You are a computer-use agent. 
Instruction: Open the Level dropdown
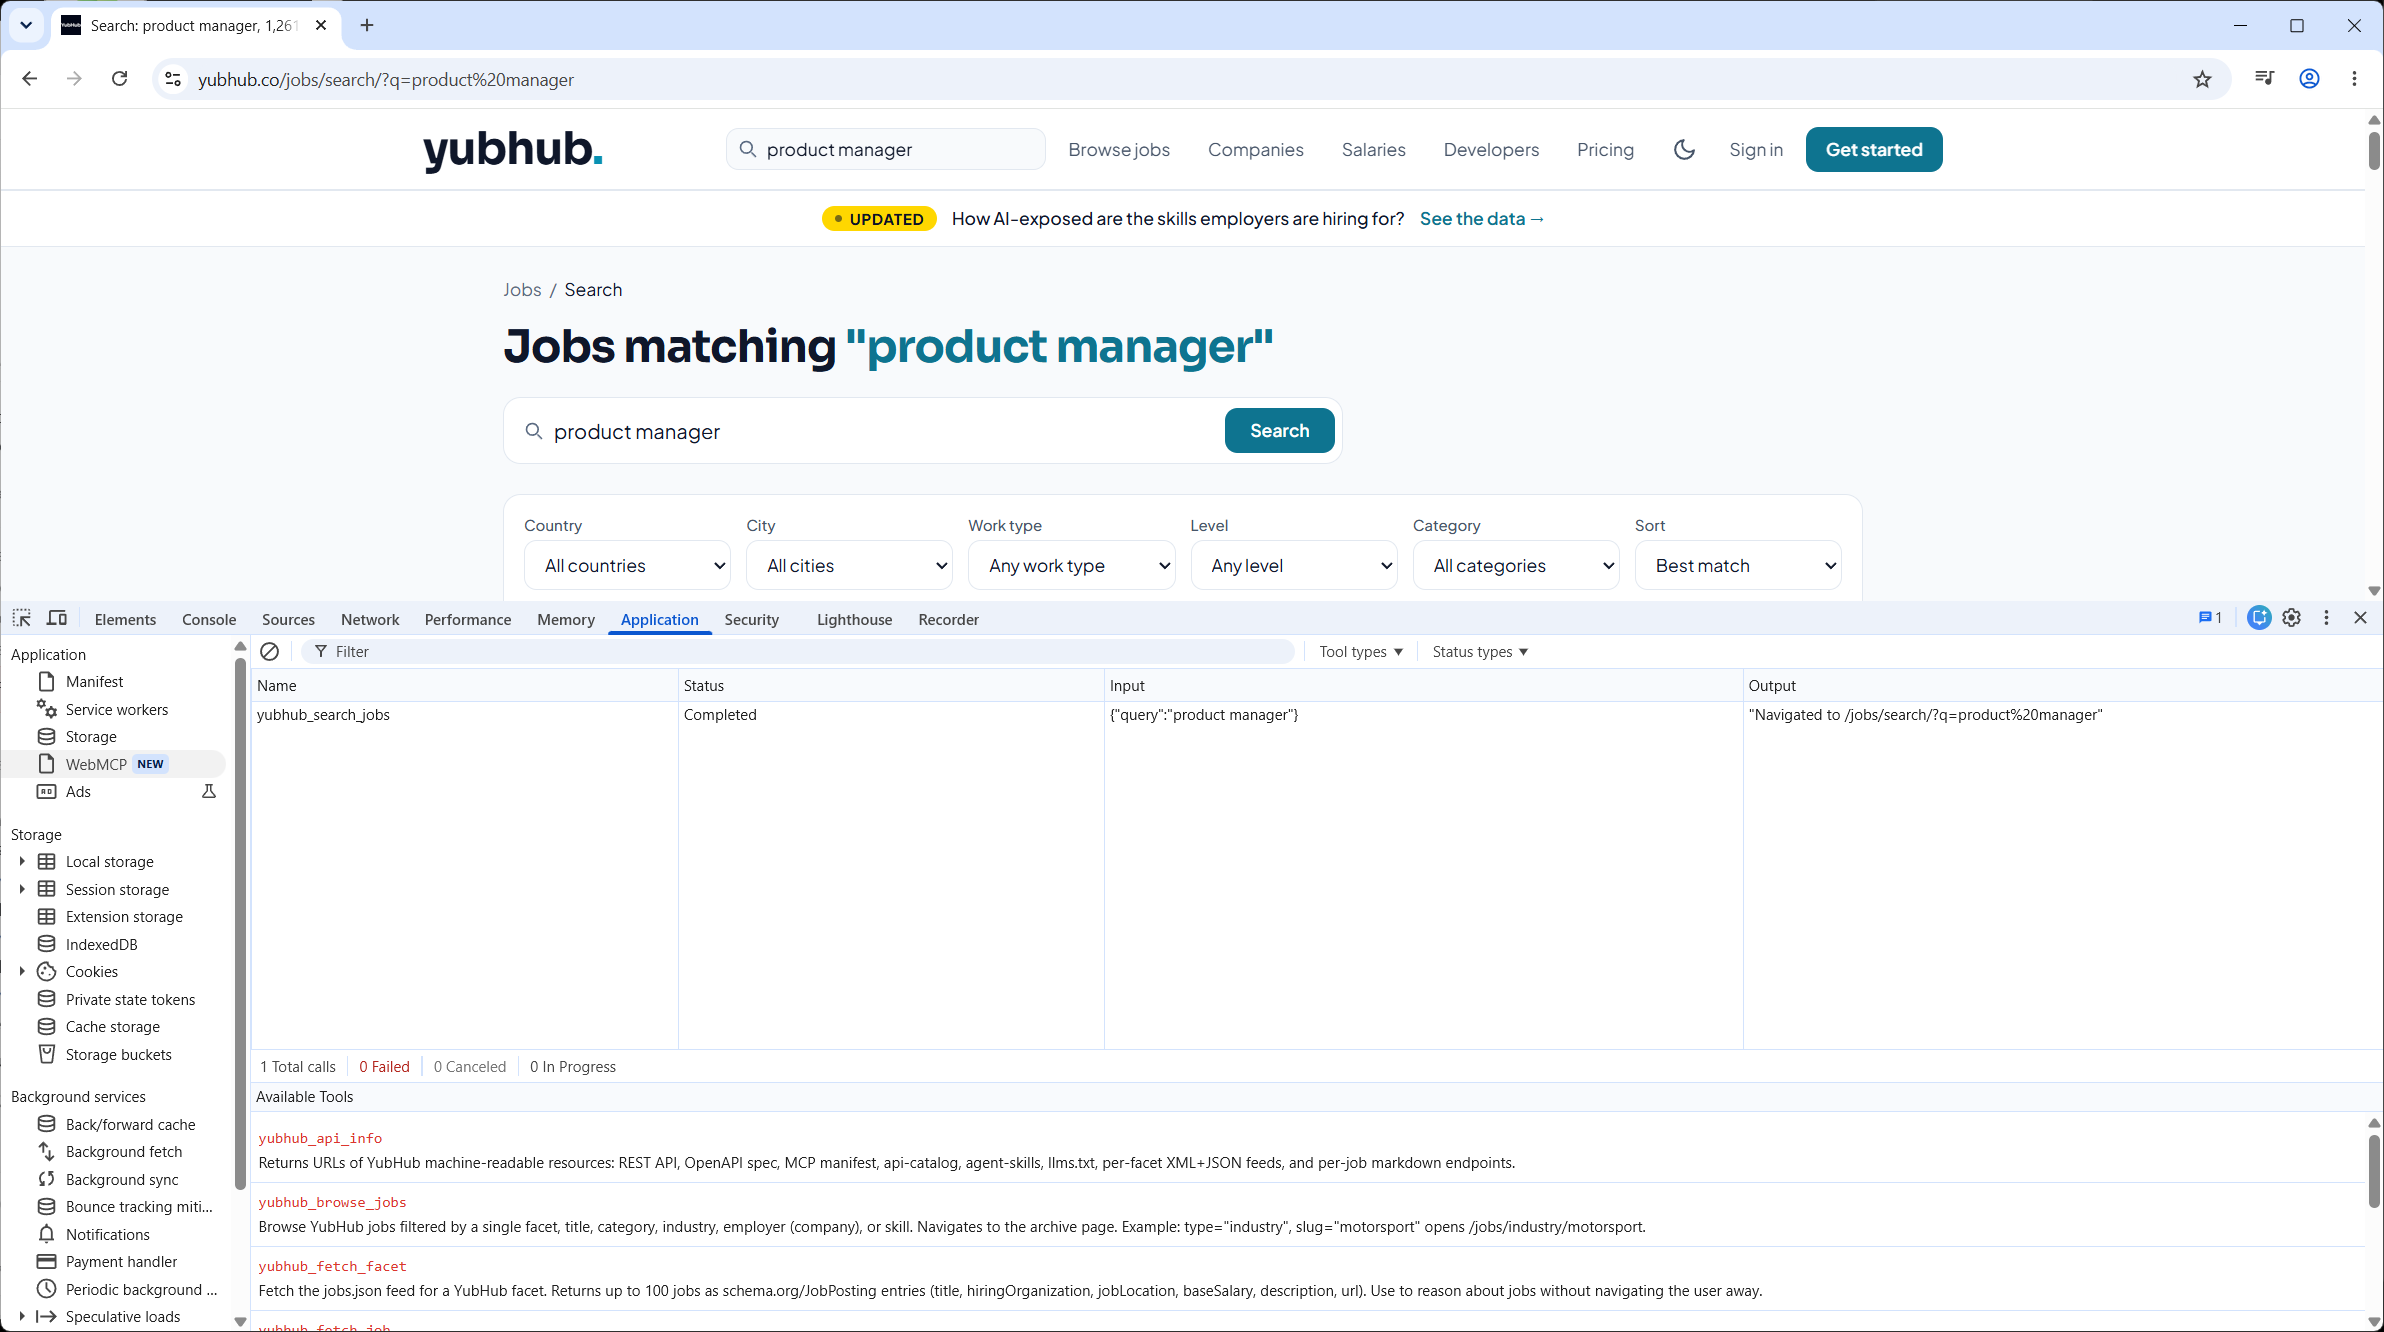tap(1294, 566)
